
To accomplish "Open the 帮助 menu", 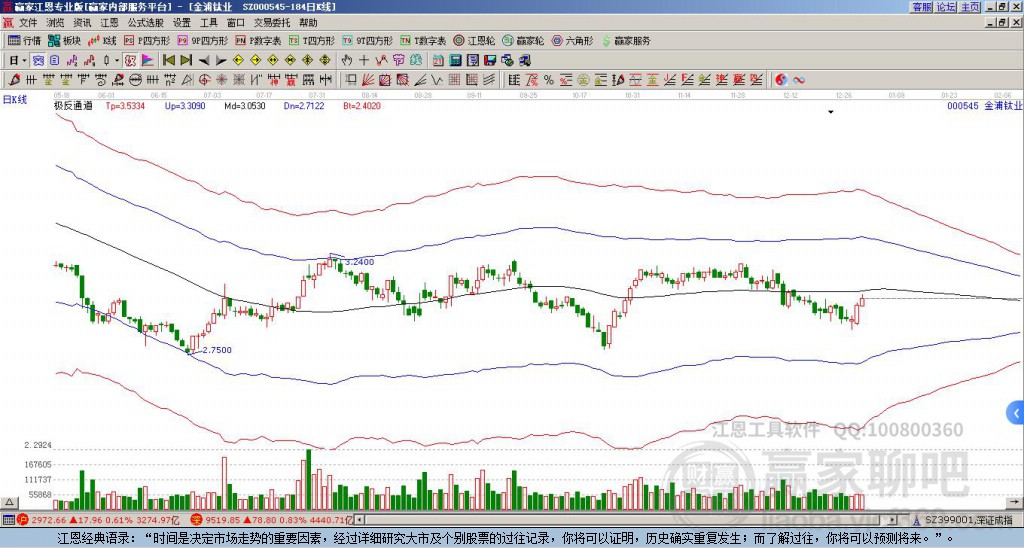I will (x=308, y=23).
